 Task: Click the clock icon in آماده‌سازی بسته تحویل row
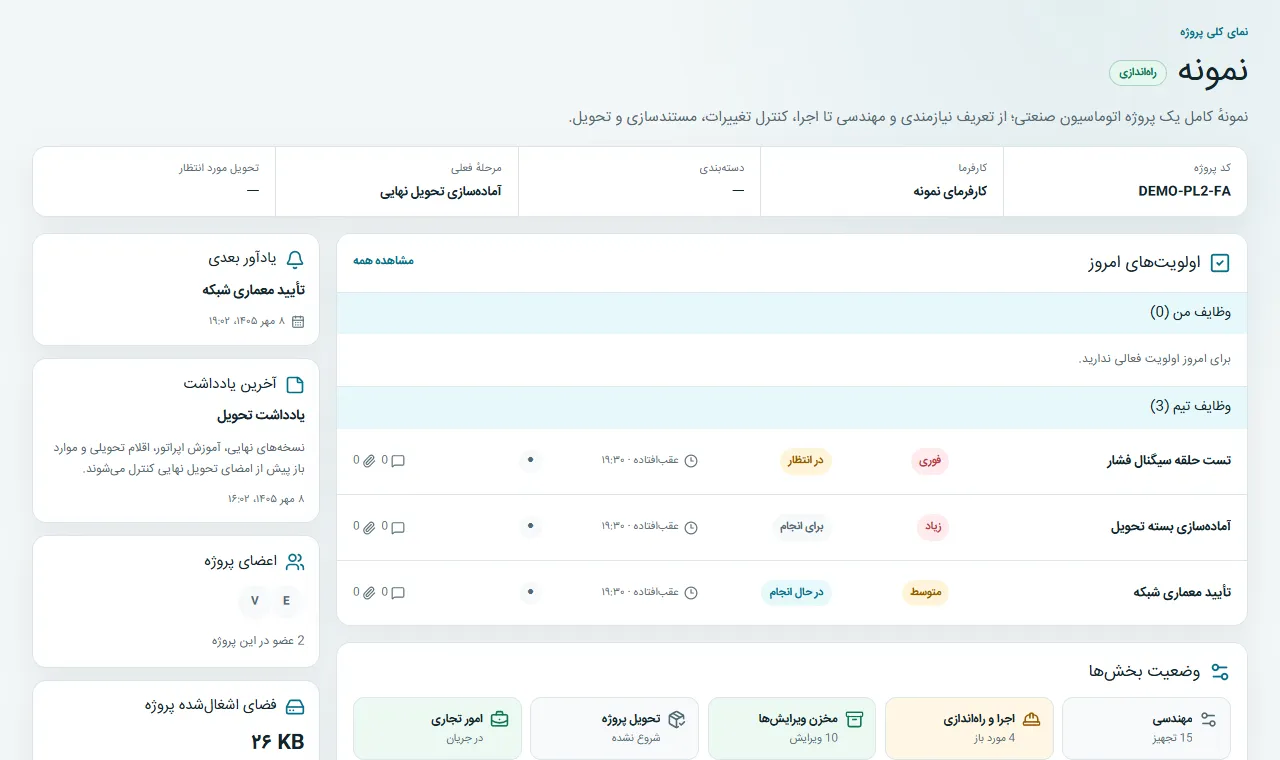click(x=690, y=527)
